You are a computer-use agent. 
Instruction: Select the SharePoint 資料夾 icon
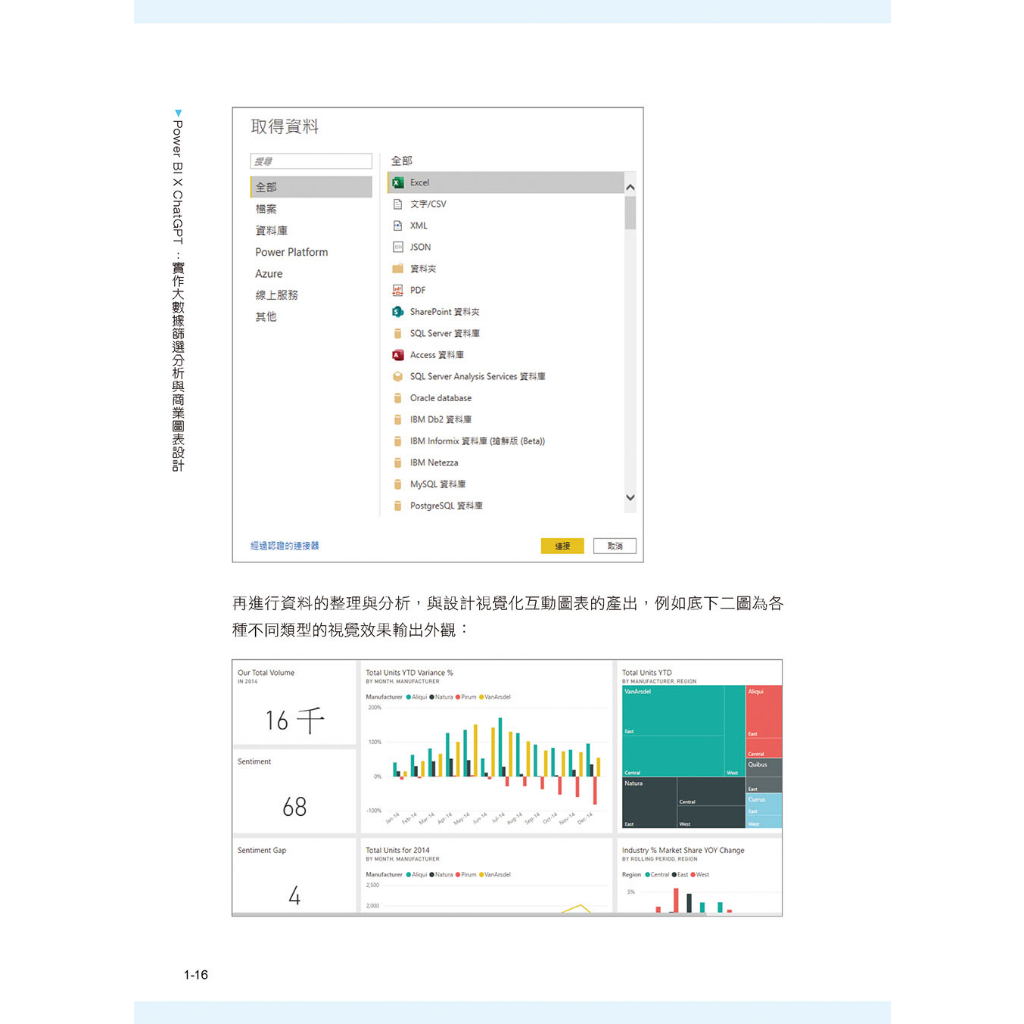[398, 312]
